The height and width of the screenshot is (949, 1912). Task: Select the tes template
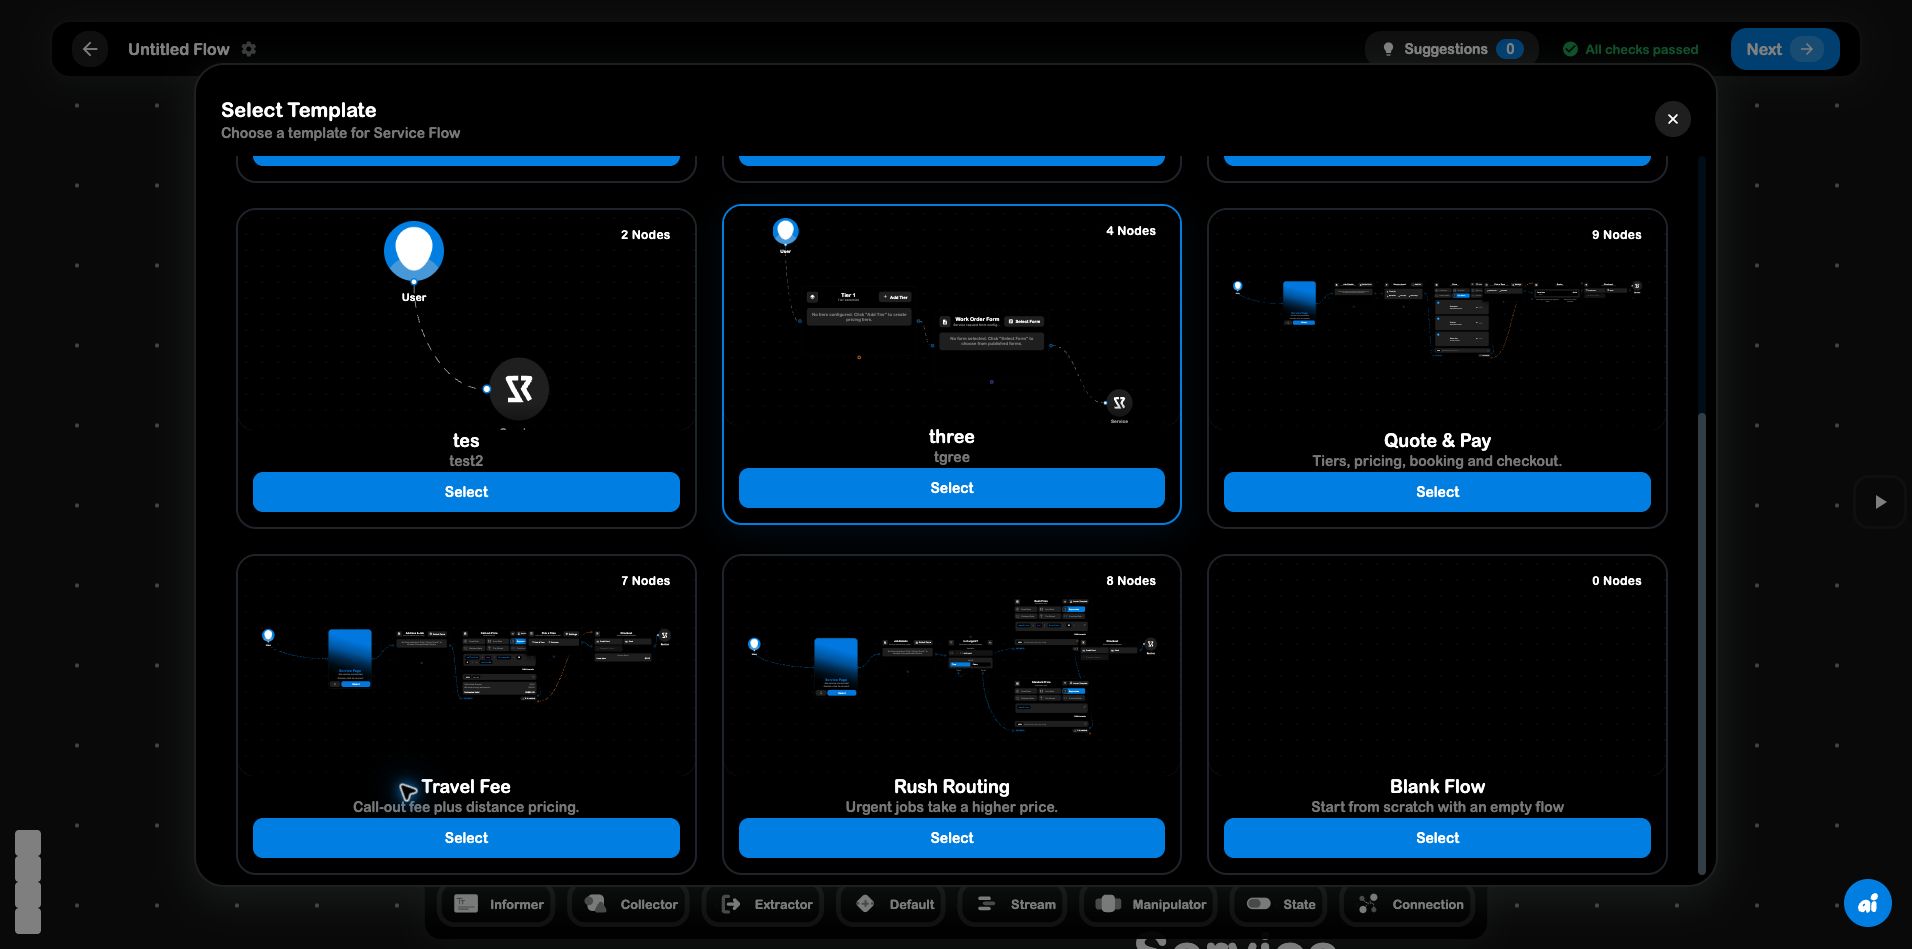[466, 492]
